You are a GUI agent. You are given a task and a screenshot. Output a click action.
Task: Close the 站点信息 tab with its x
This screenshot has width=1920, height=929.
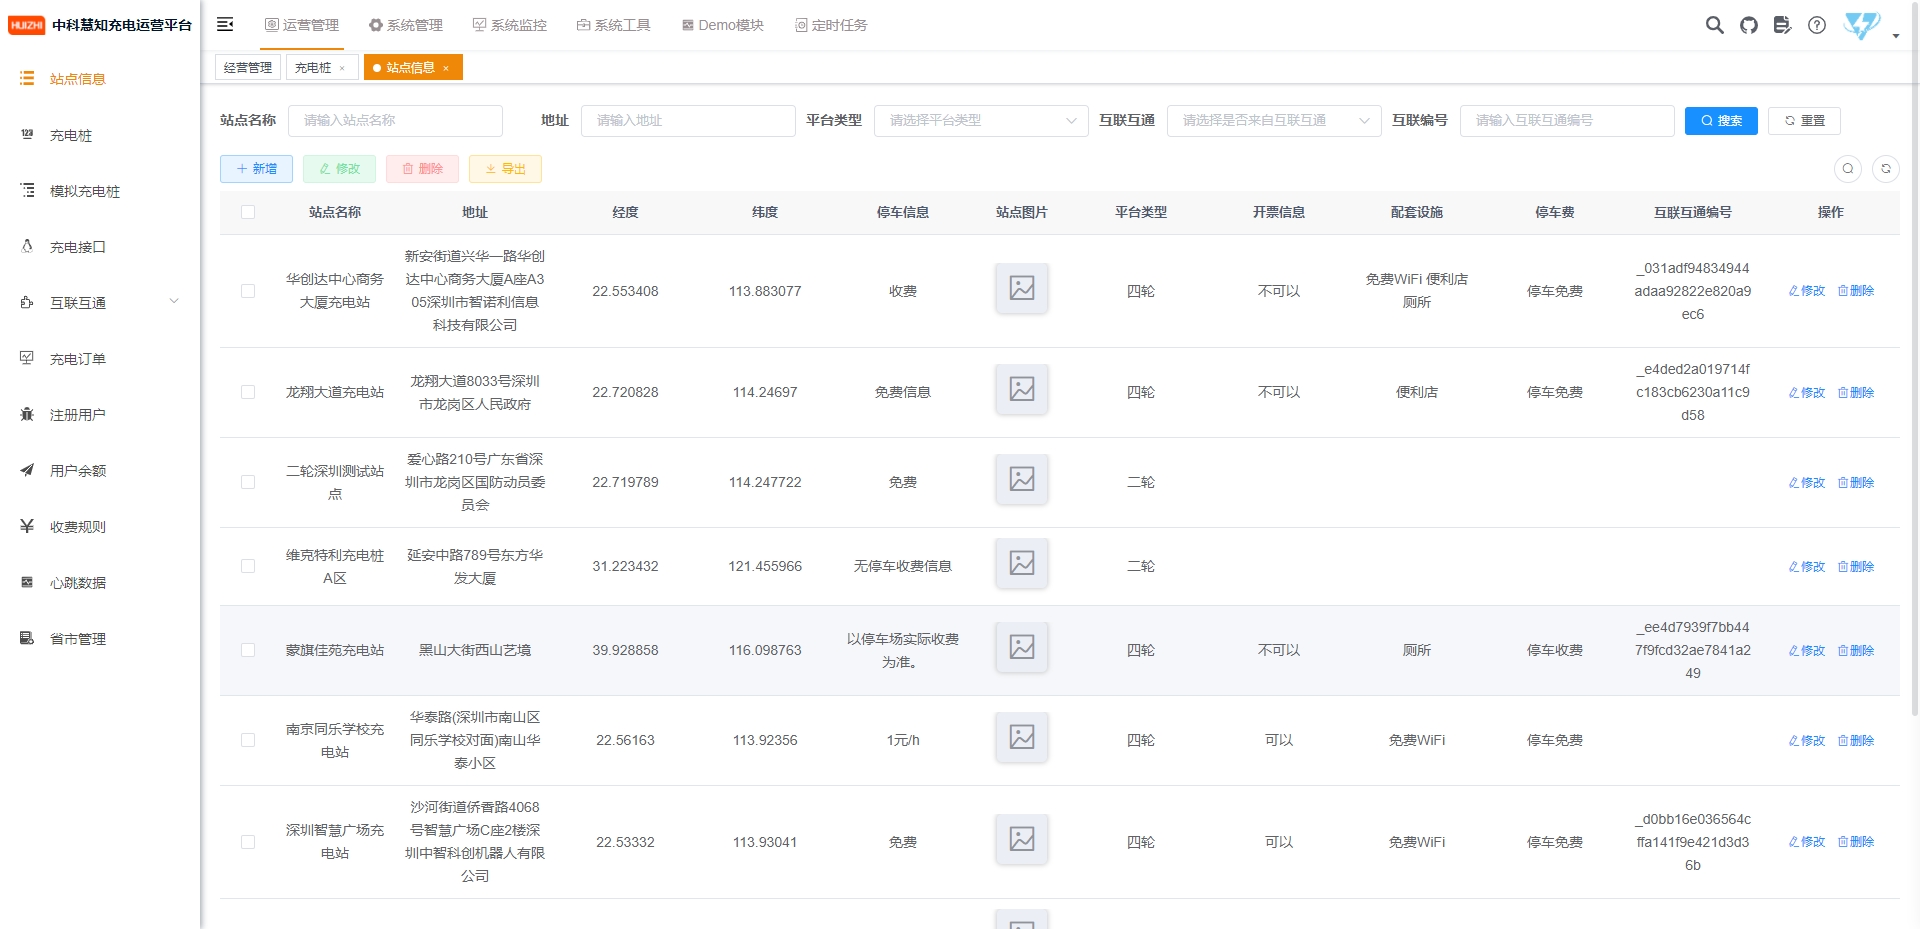tap(446, 68)
